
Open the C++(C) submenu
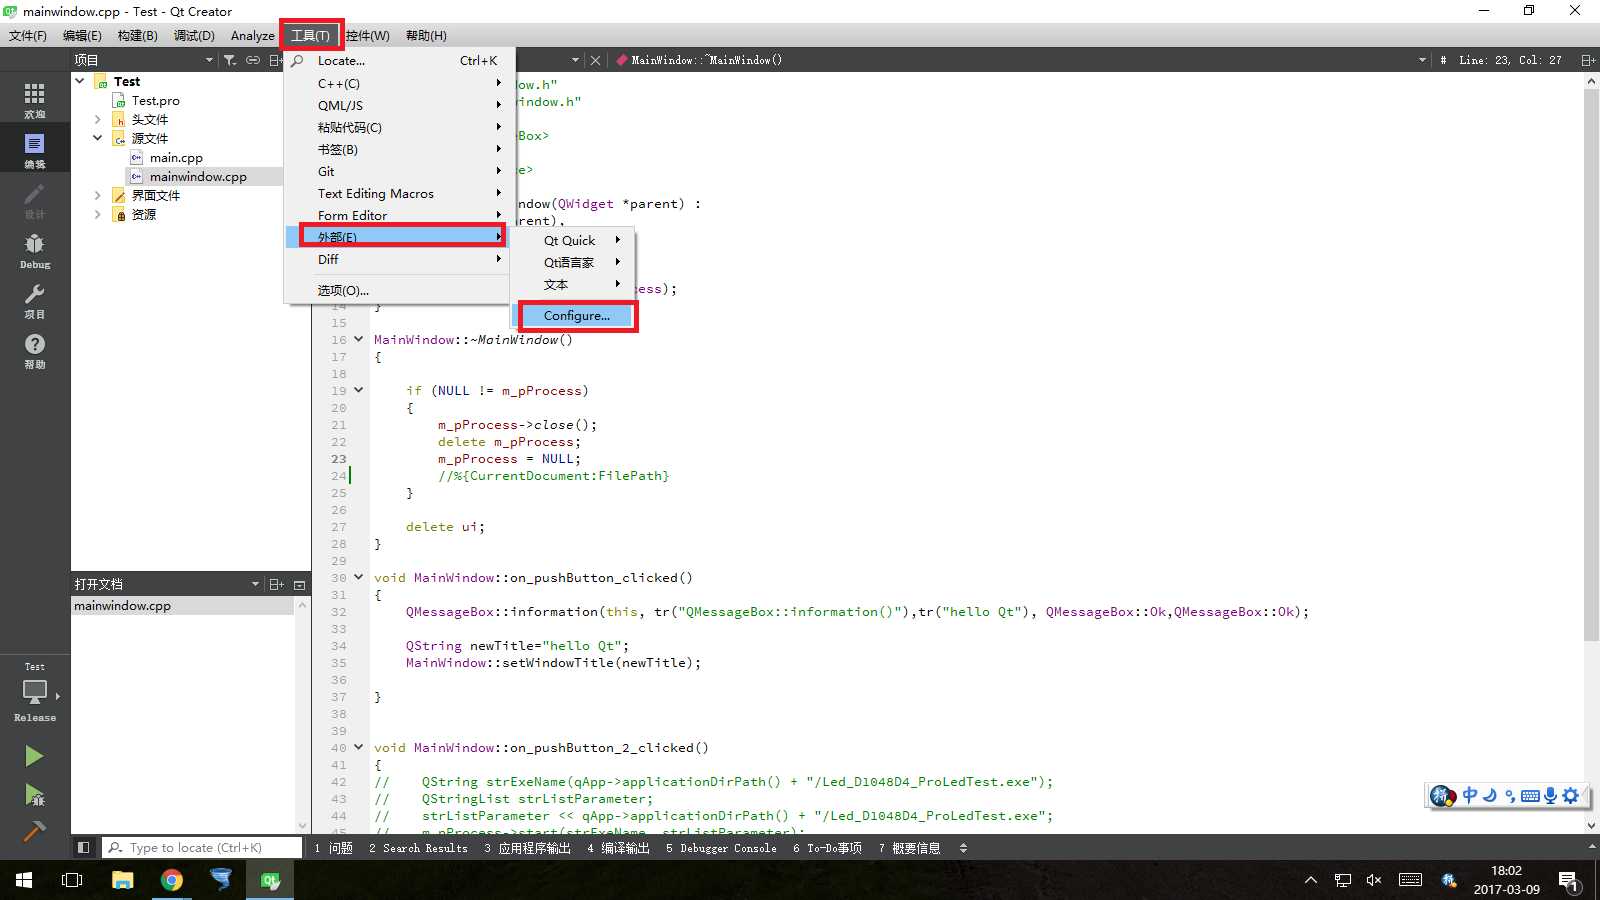tap(400, 84)
